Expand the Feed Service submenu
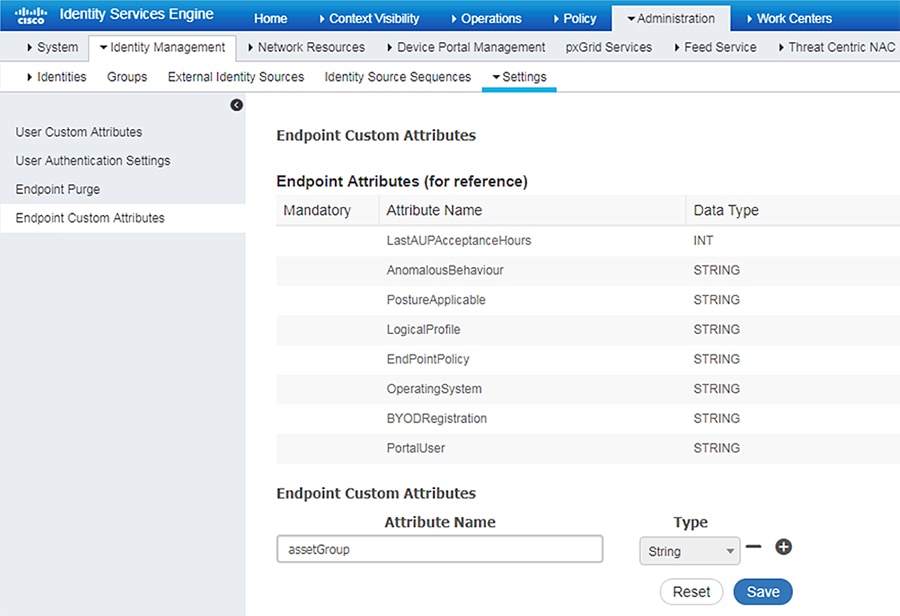This screenshot has height=616, width=900. click(x=715, y=47)
